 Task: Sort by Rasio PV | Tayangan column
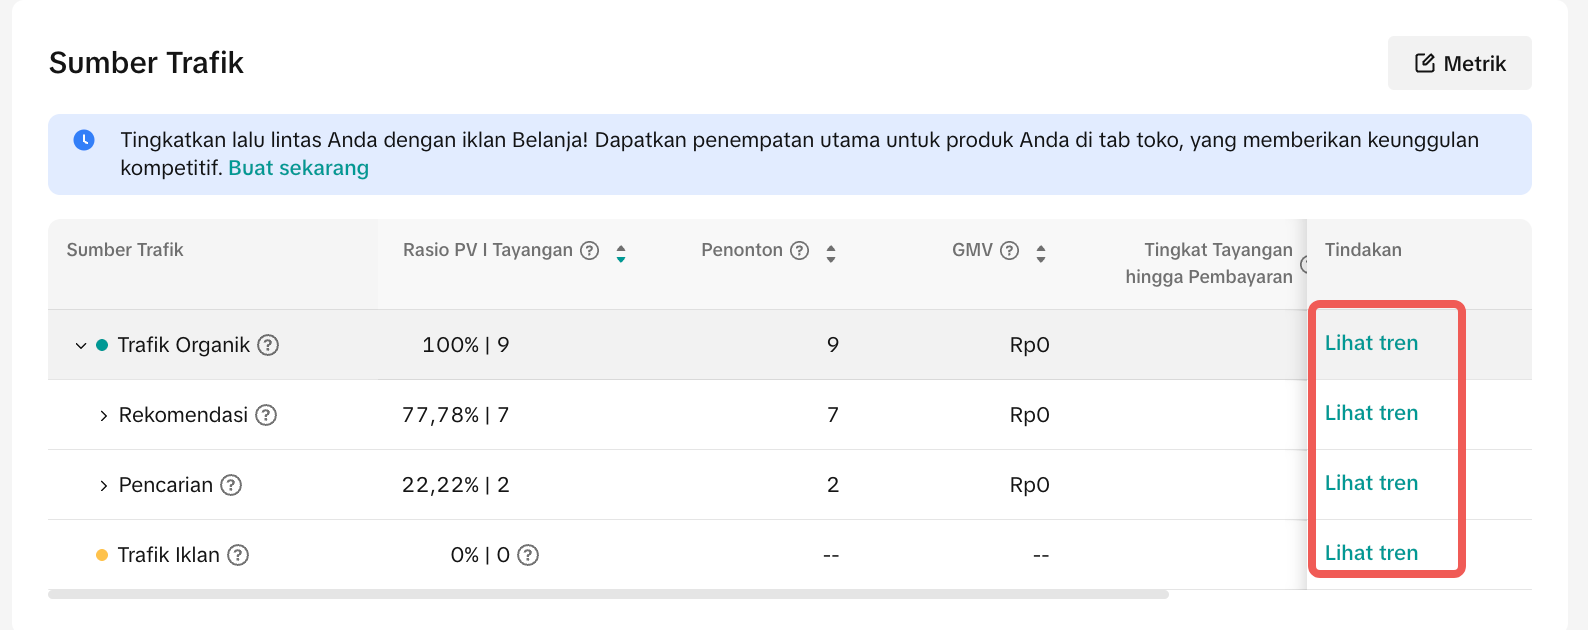pos(621,253)
